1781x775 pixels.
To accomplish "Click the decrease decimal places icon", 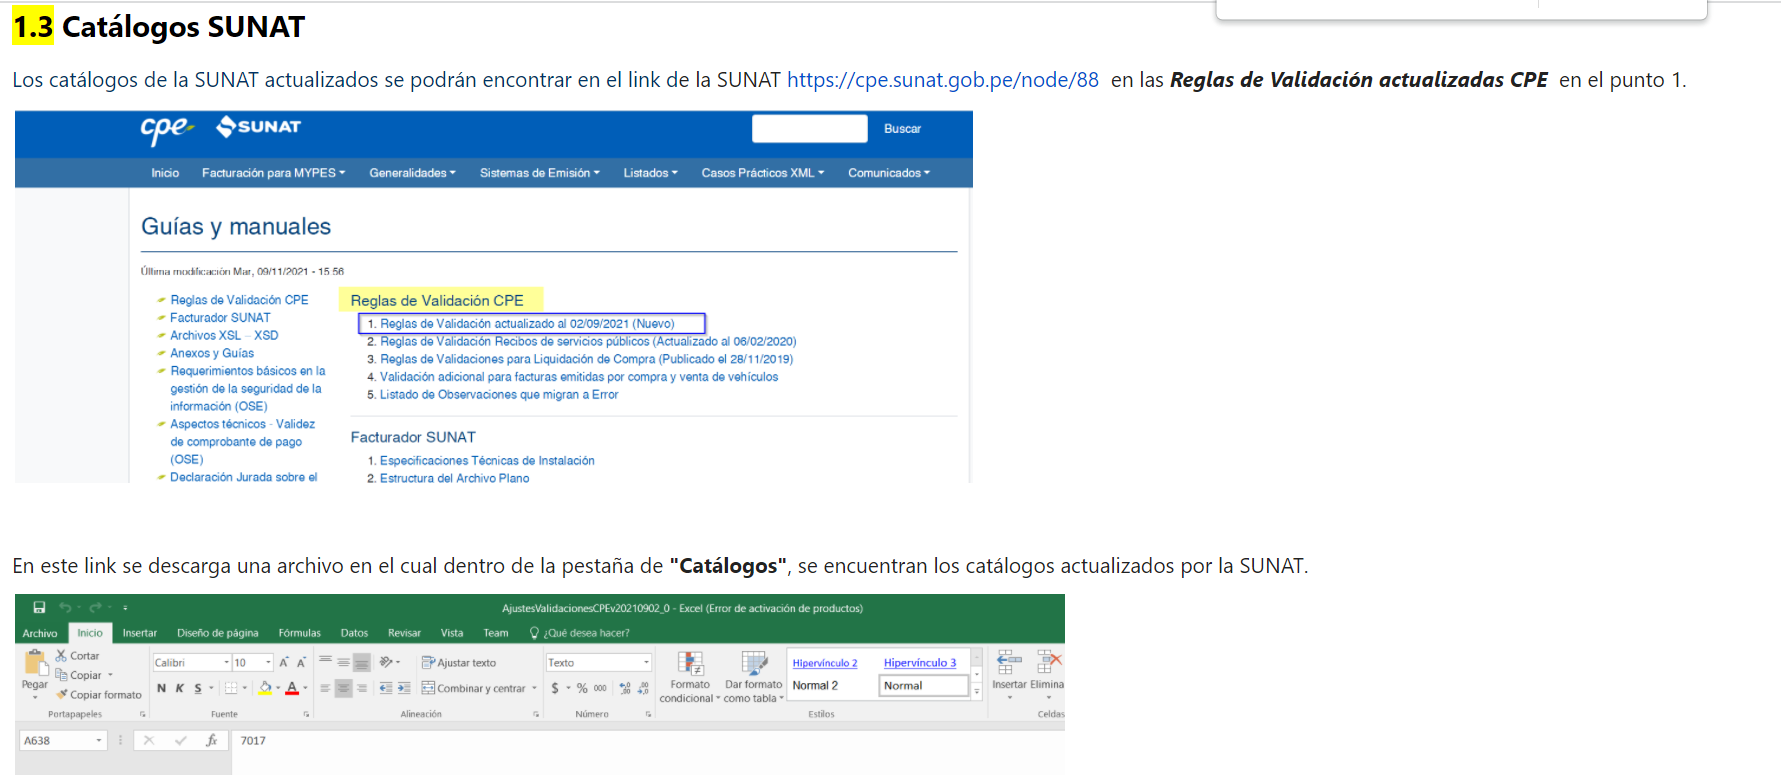I will coord(642,688).
